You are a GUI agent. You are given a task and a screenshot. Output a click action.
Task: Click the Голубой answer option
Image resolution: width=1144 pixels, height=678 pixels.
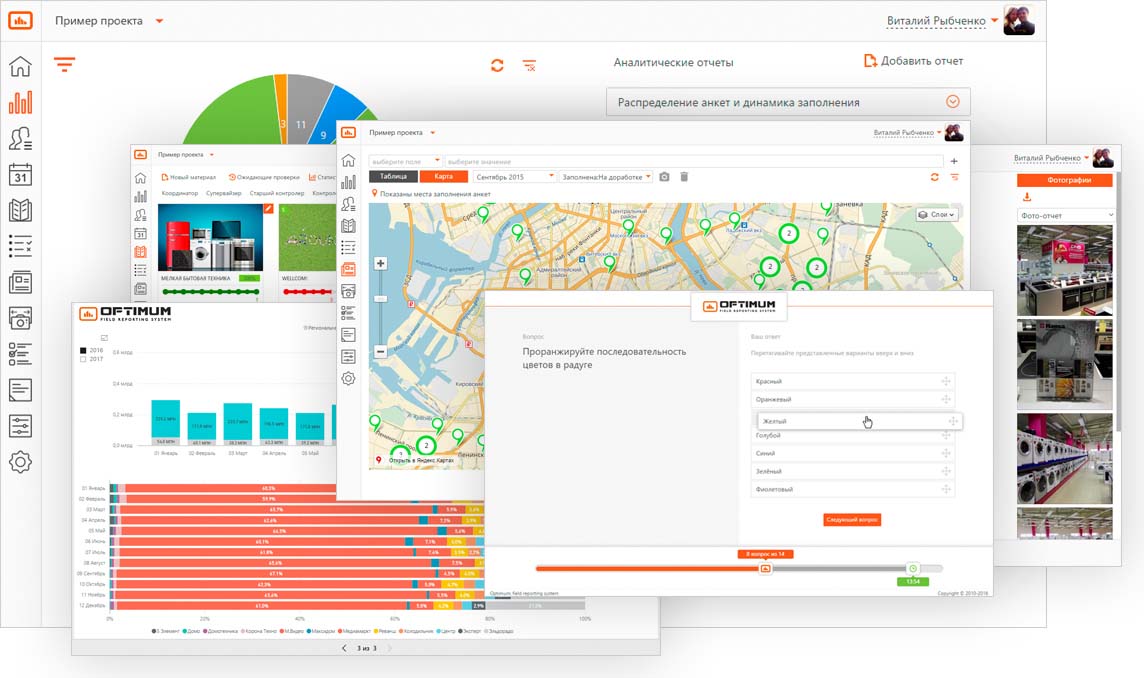click(852, 436)
